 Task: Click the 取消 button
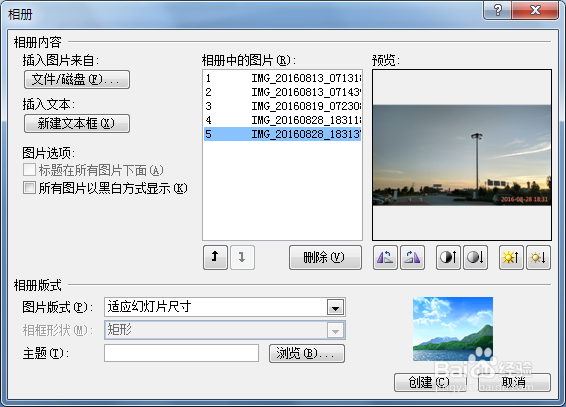[x=514, y=382]
